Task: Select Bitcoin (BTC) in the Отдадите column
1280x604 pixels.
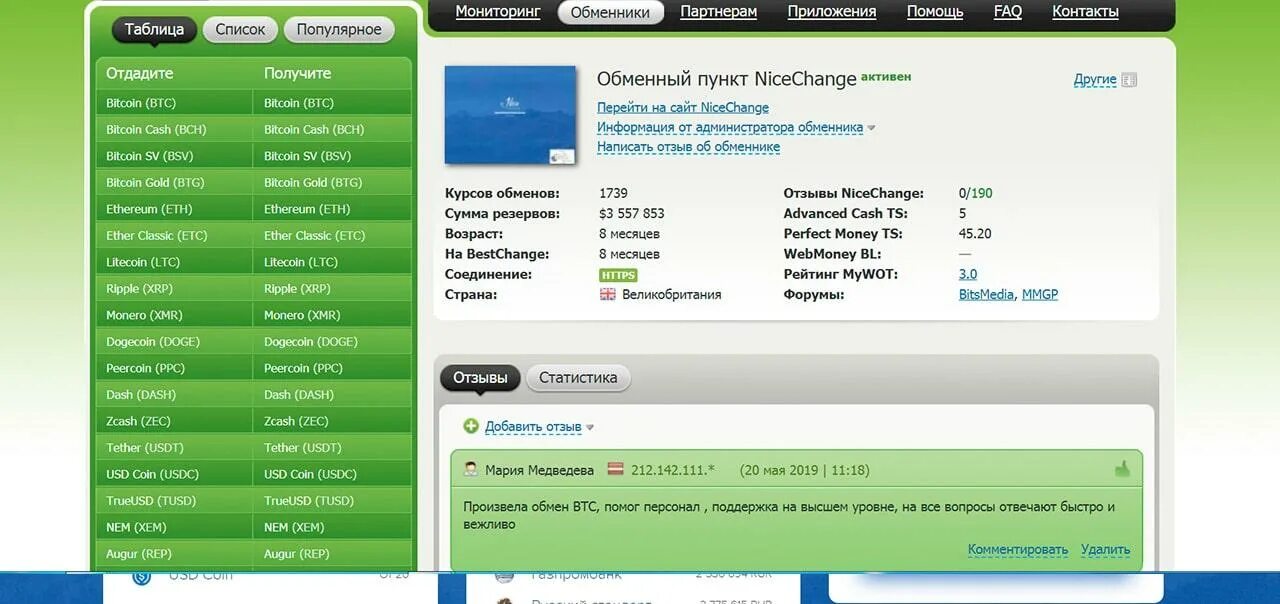Action: coord(174,103)
